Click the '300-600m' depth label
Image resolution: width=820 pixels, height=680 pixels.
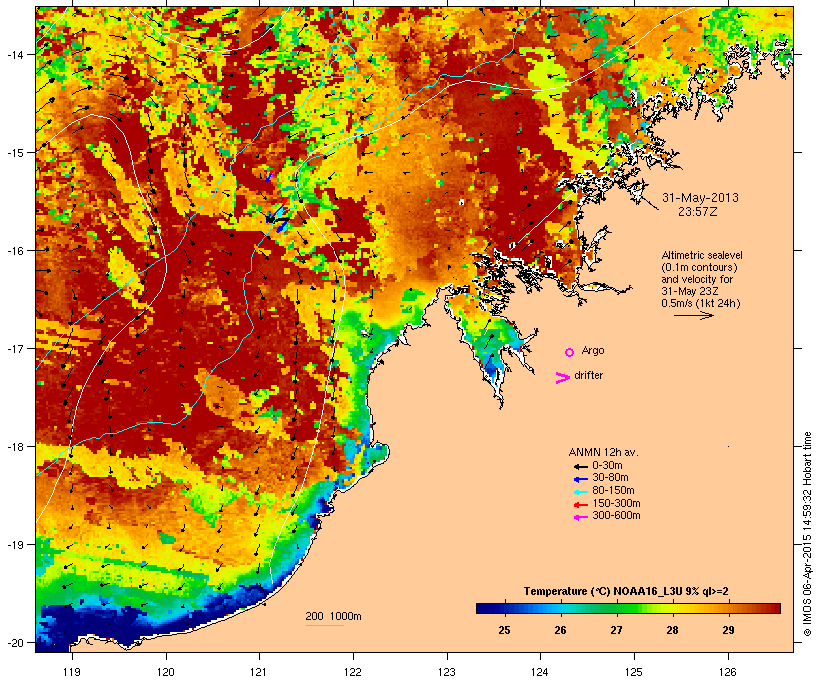click(617, 516)
